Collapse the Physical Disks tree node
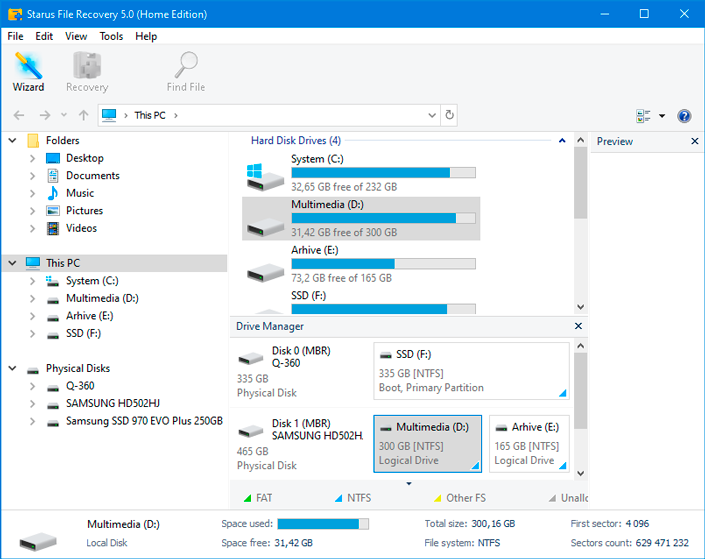Screen dimensions: 705x559 pos(13,368)
